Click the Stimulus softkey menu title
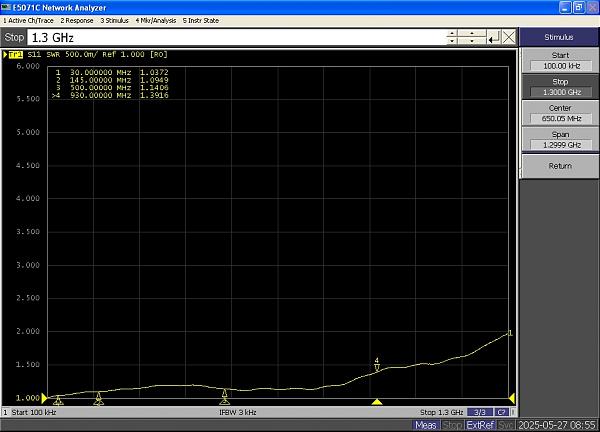 click(559, 37)
